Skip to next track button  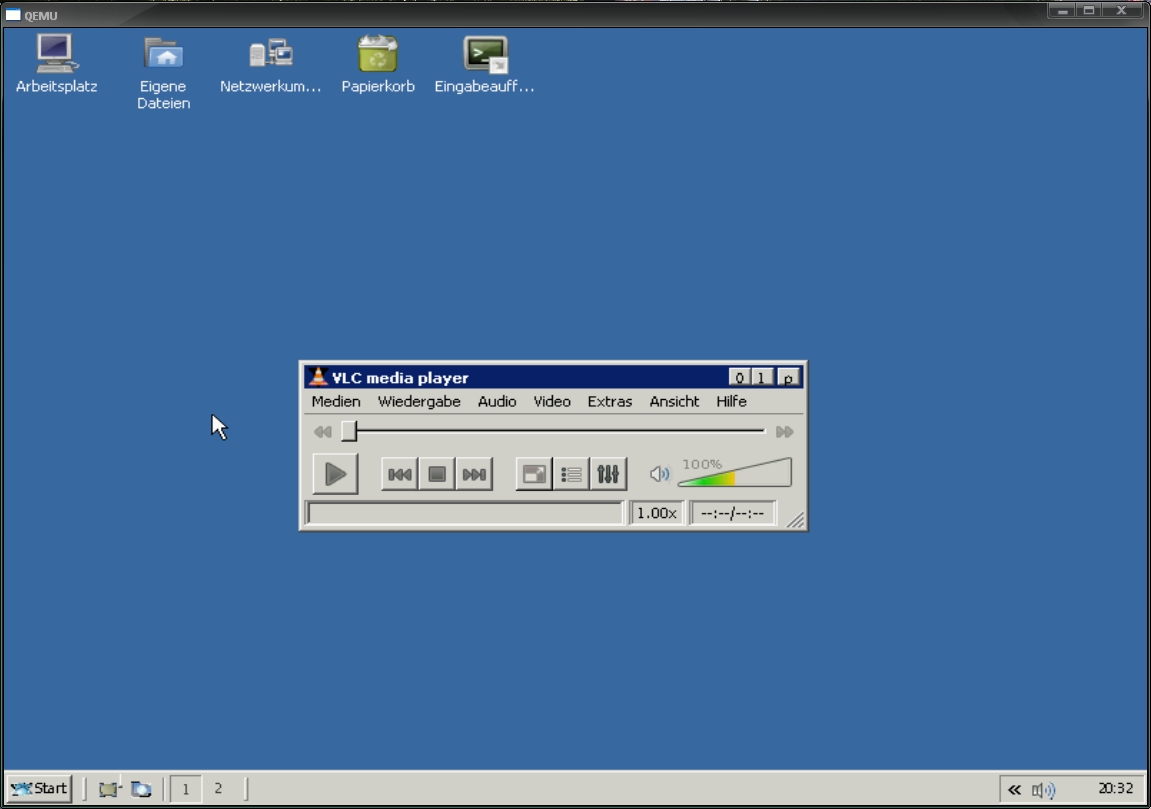click(474, 474)
